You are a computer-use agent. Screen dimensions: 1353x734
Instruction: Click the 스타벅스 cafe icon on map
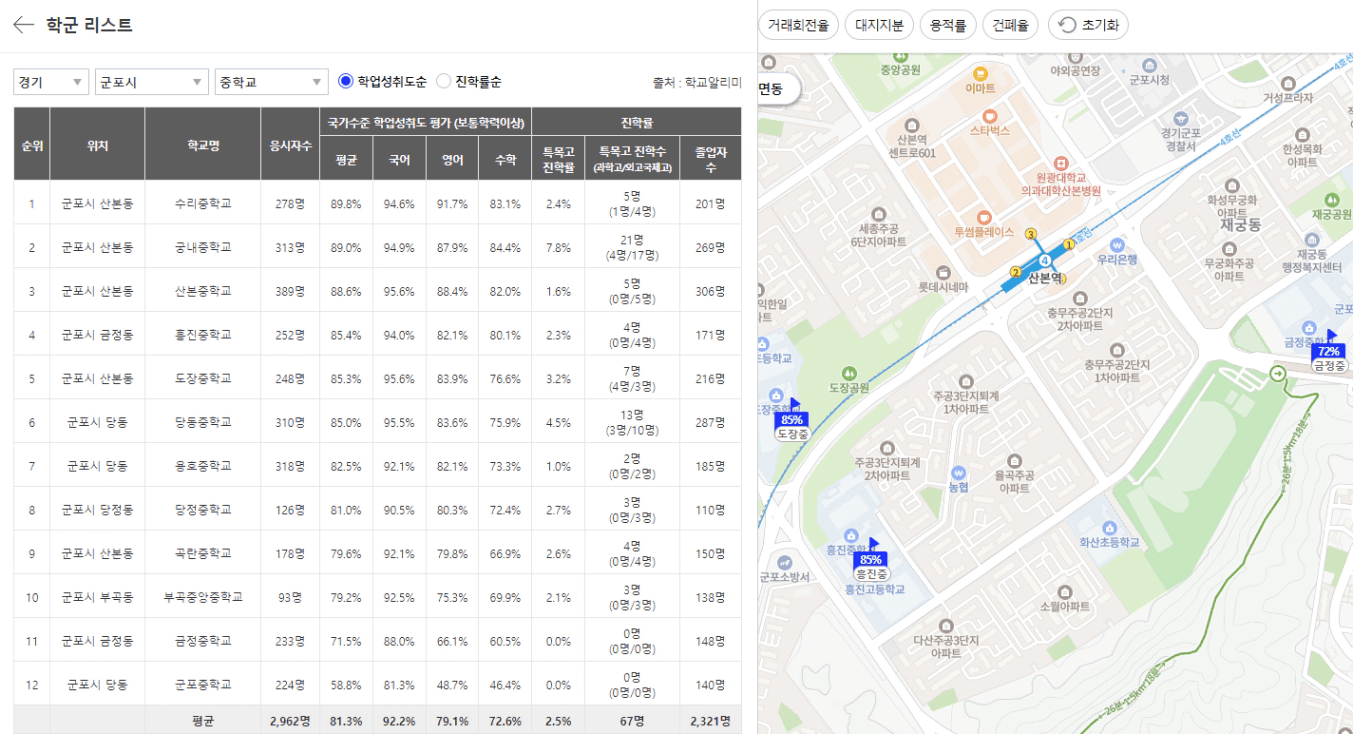coord(990,115)
